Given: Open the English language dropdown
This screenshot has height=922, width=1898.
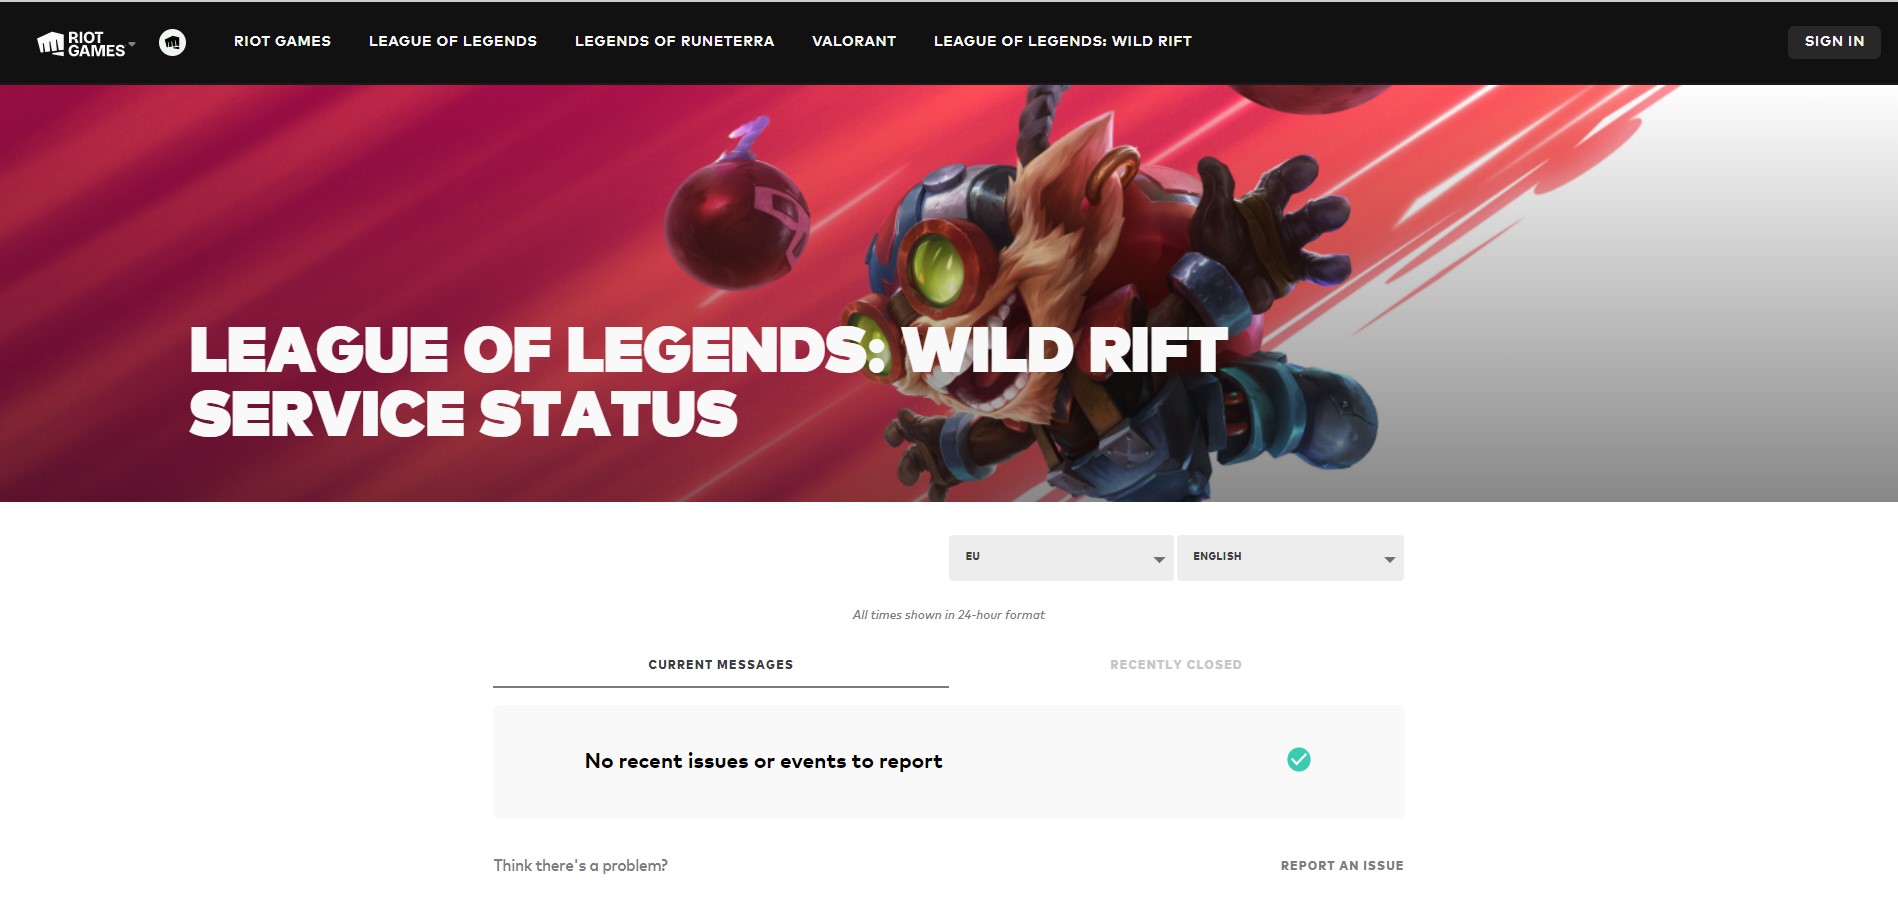Looking at the screenshot, I should pyautogui.click(x=1290, y=557).
